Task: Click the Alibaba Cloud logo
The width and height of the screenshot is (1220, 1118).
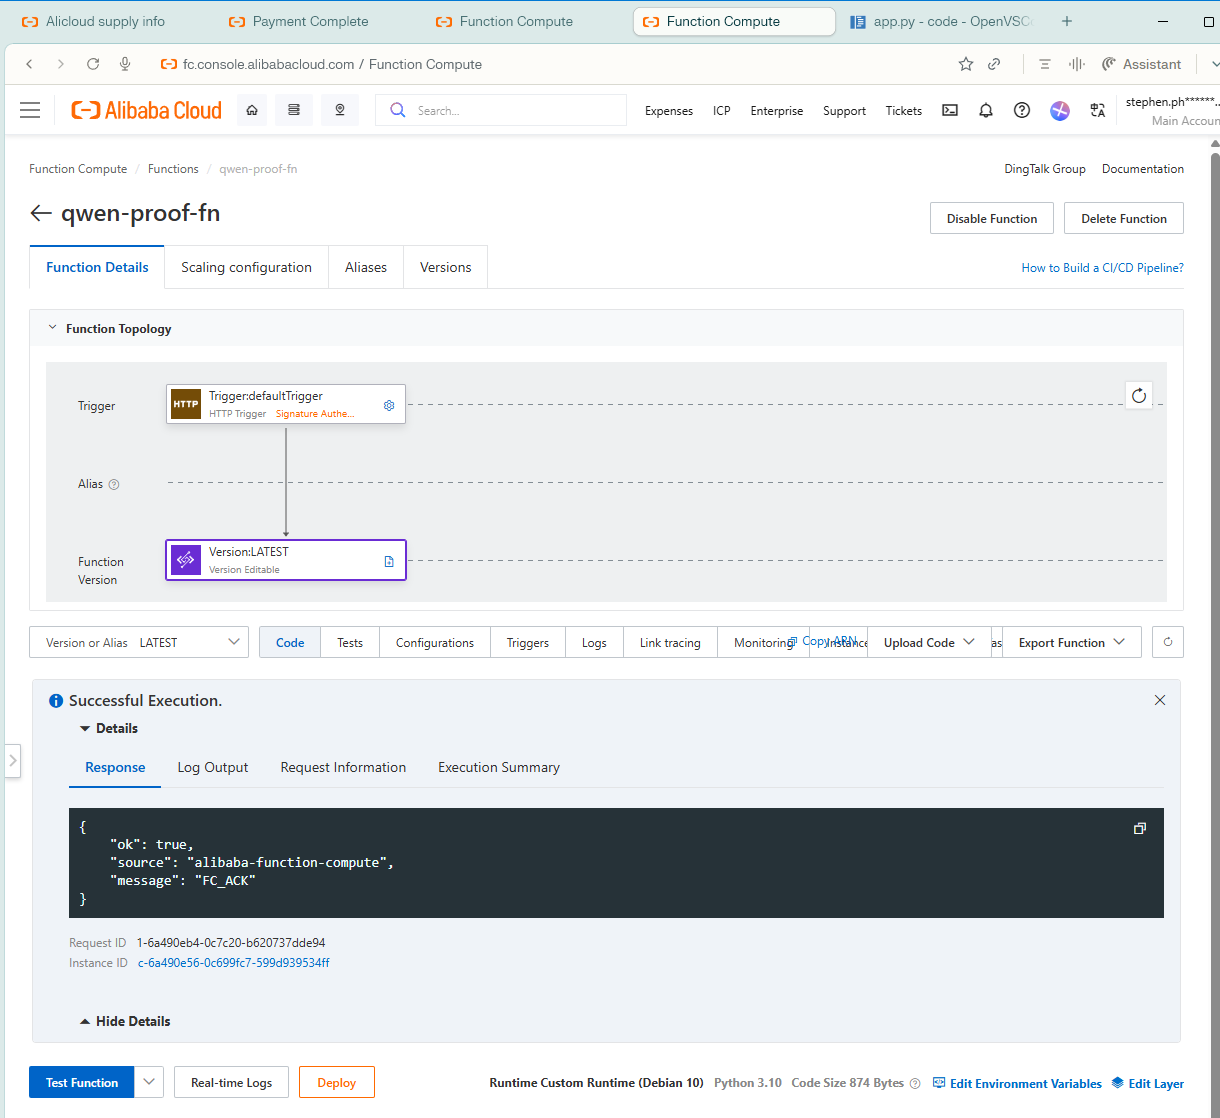Action: [x=147, y=110]
